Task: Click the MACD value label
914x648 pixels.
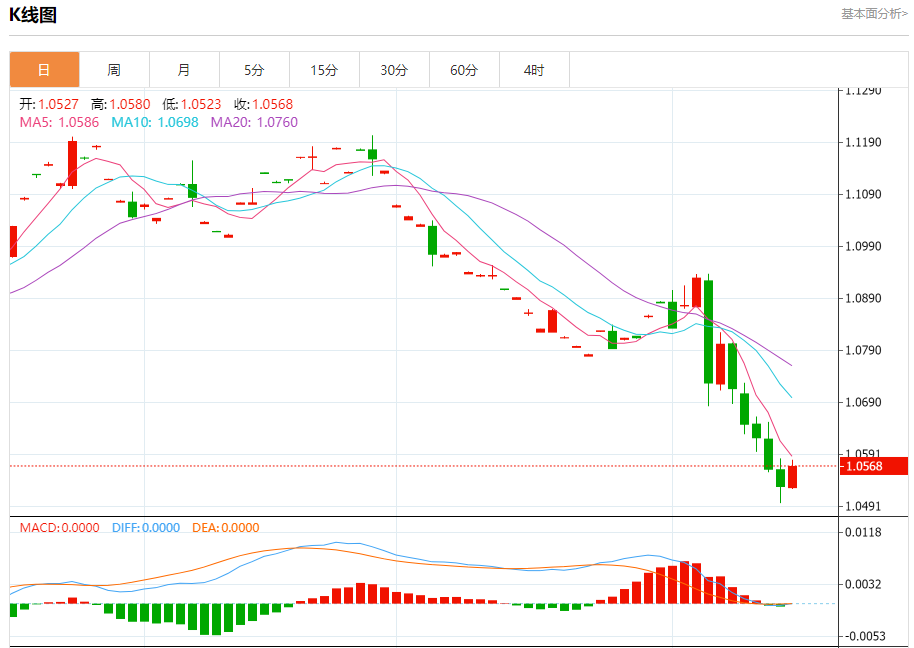Action: pyautogui.click(x=59, y=527)
